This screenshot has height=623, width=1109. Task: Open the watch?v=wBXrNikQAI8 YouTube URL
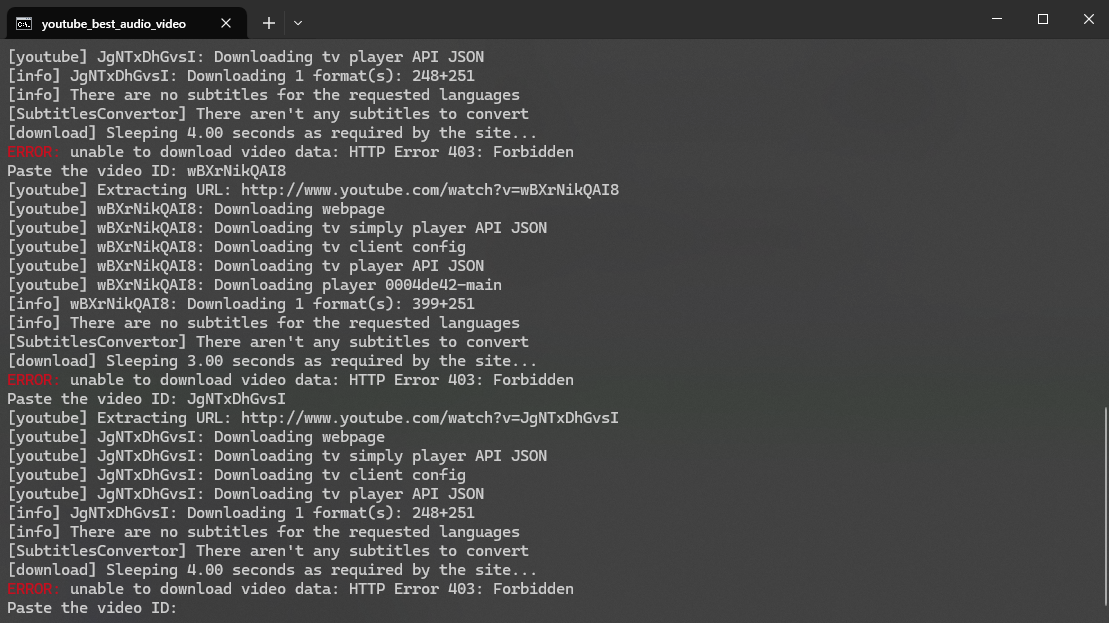point(430,190)
